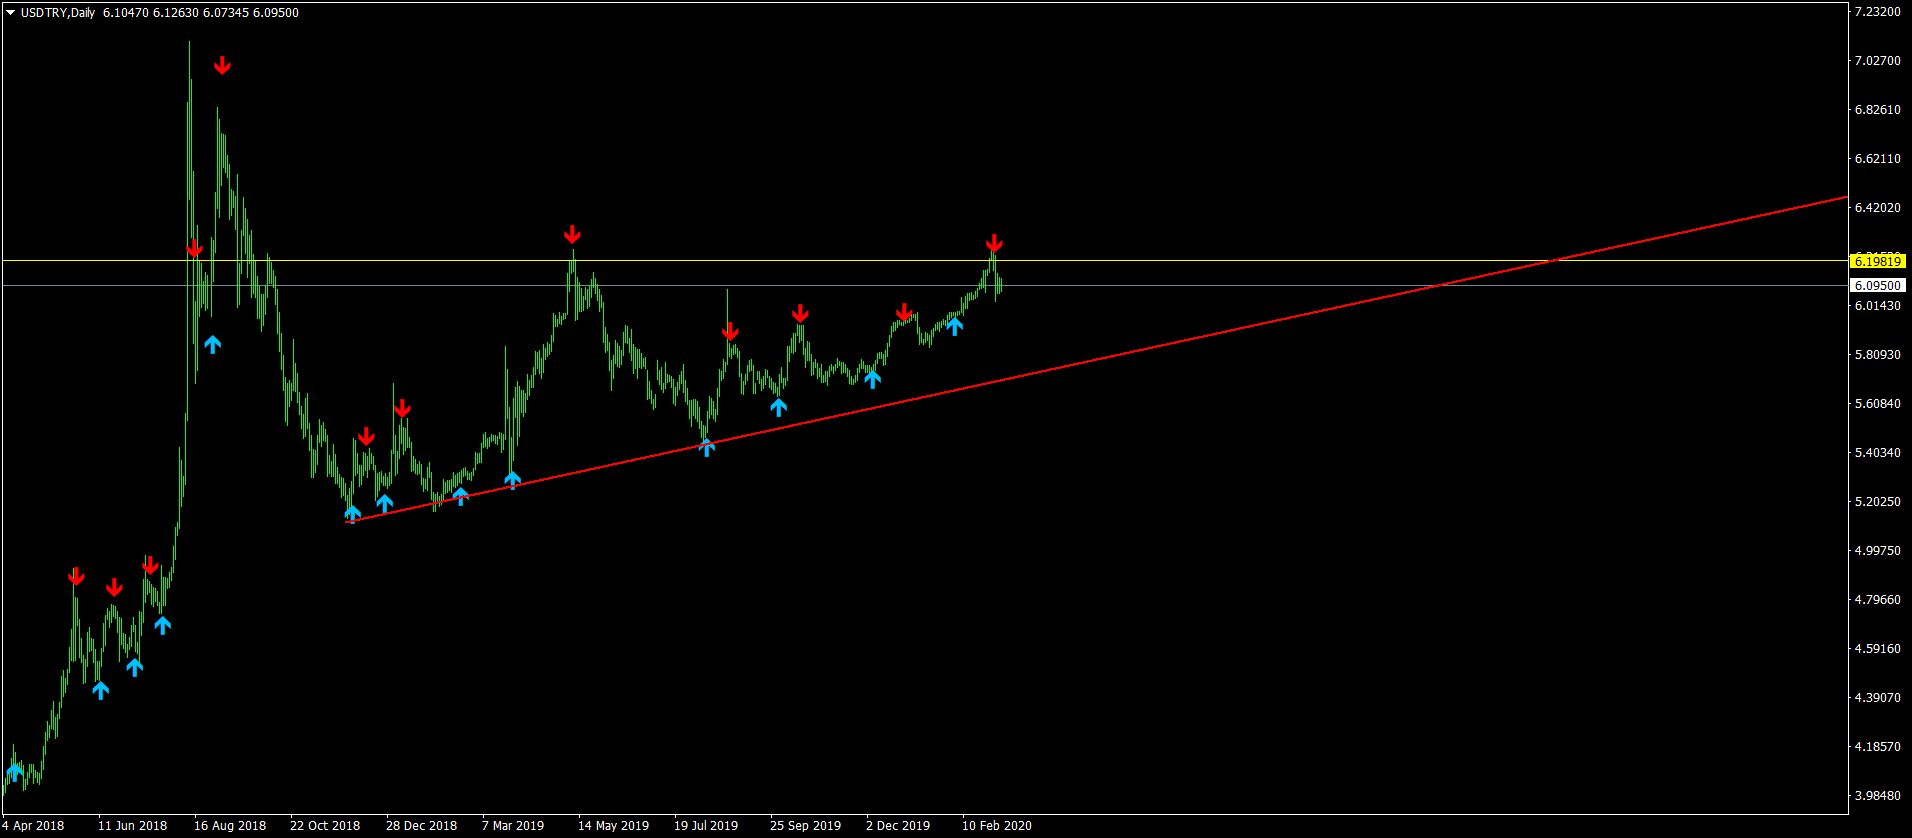This screenshot has height=838, width=1912.
Task: Click the first red down arrow near April 2018
Action: point(76,577)
